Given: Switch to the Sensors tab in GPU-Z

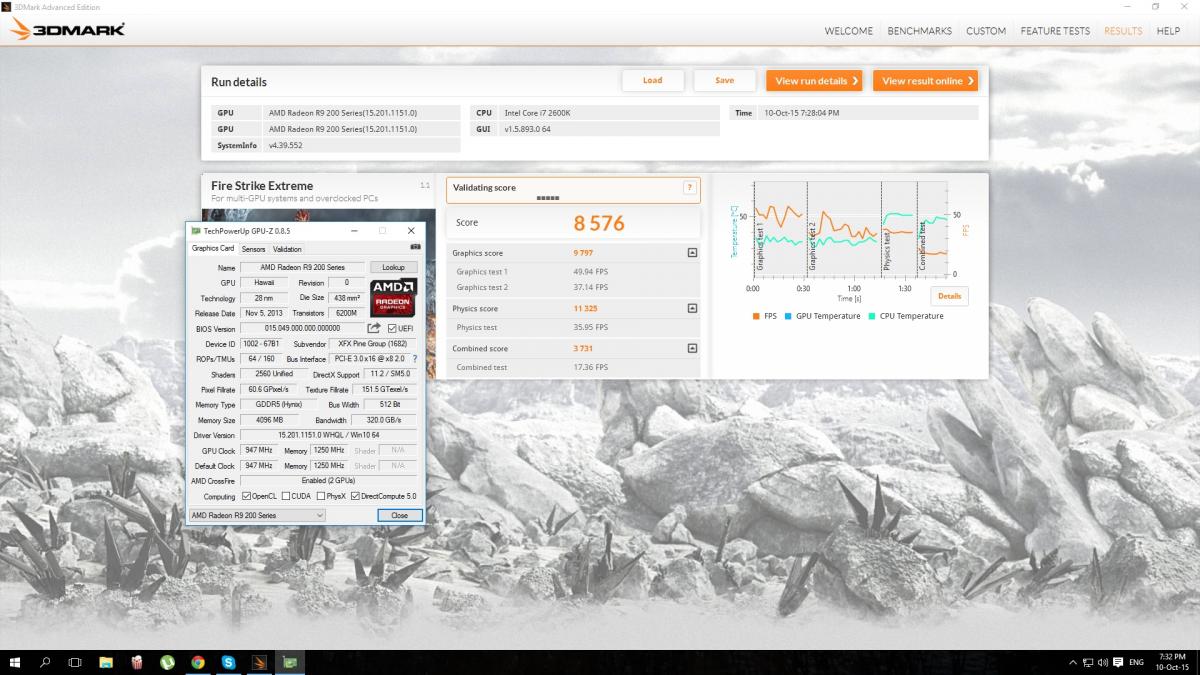Looking at the screenshot, I should click(253, 249).
